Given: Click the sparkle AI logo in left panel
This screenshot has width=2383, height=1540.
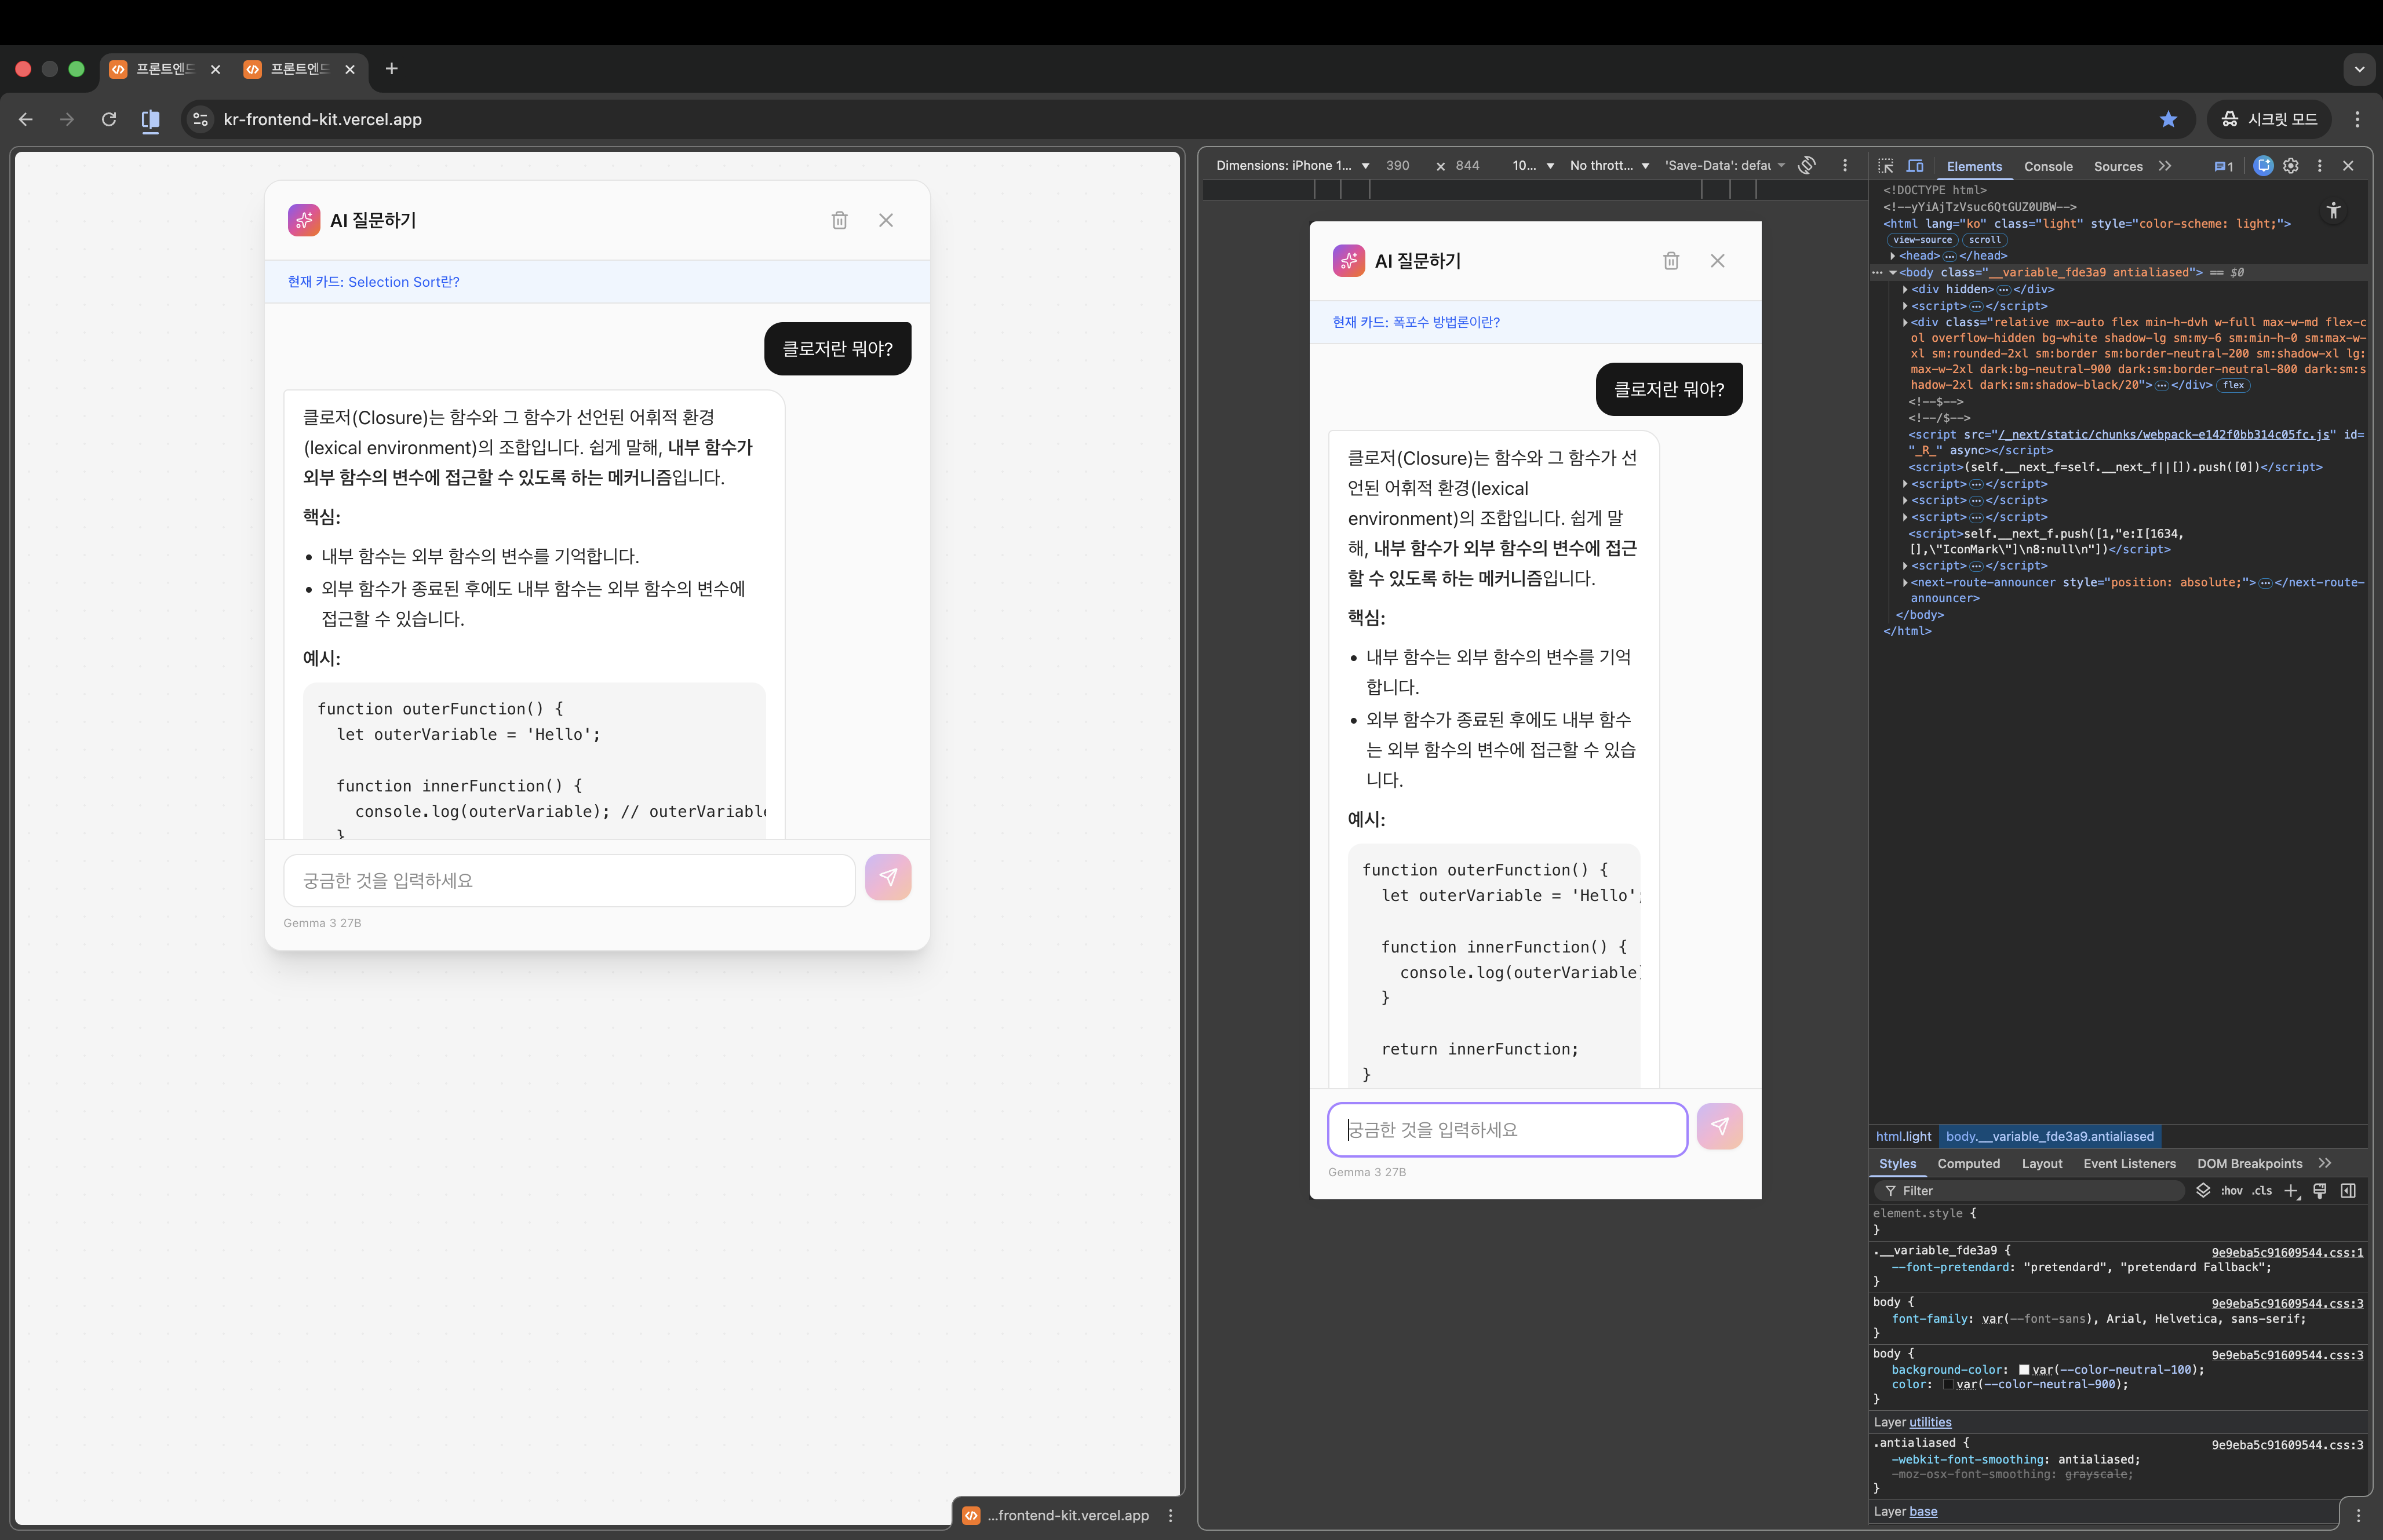Looking at the screenshot, I should click(304, 220).
